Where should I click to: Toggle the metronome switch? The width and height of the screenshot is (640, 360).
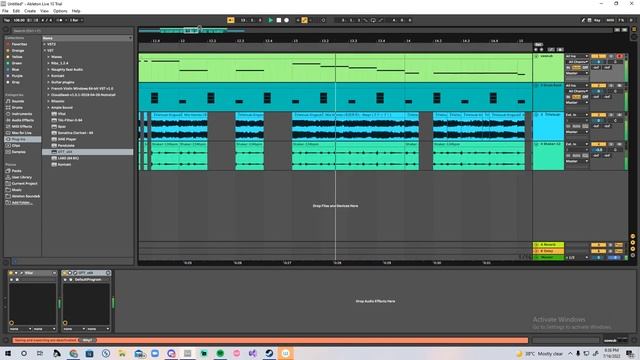60,20
